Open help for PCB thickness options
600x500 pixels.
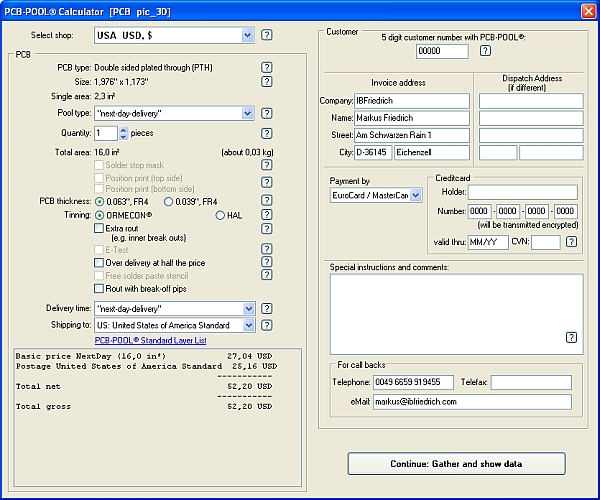pos(267,201)
